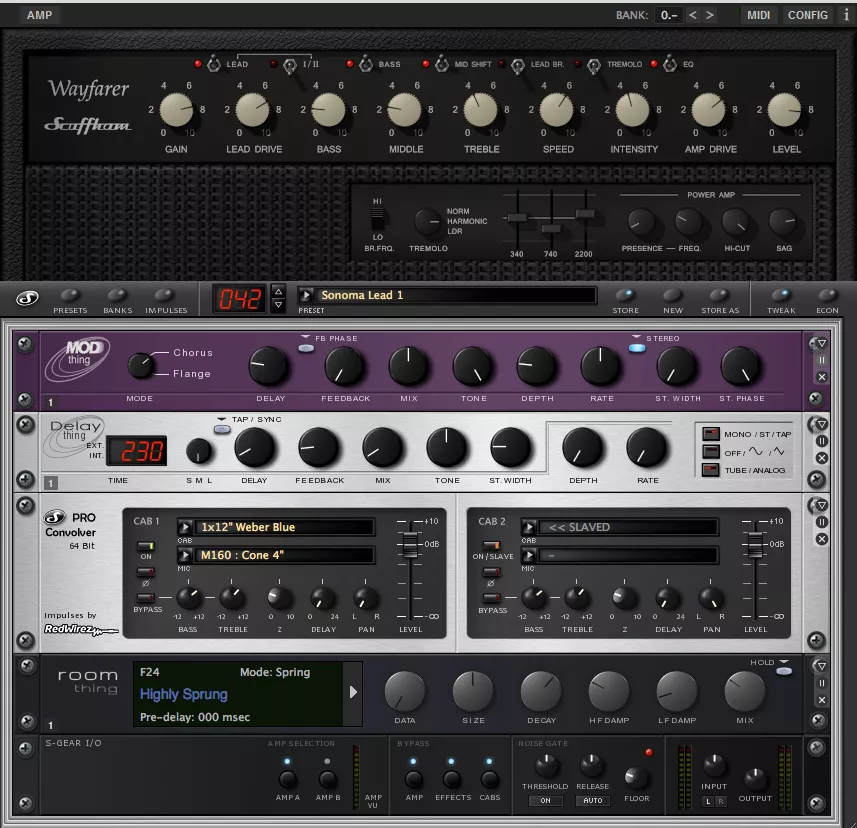Pause the Mod thing effect unit
Viewport: 857px width, 828px height.
[821, 360]
